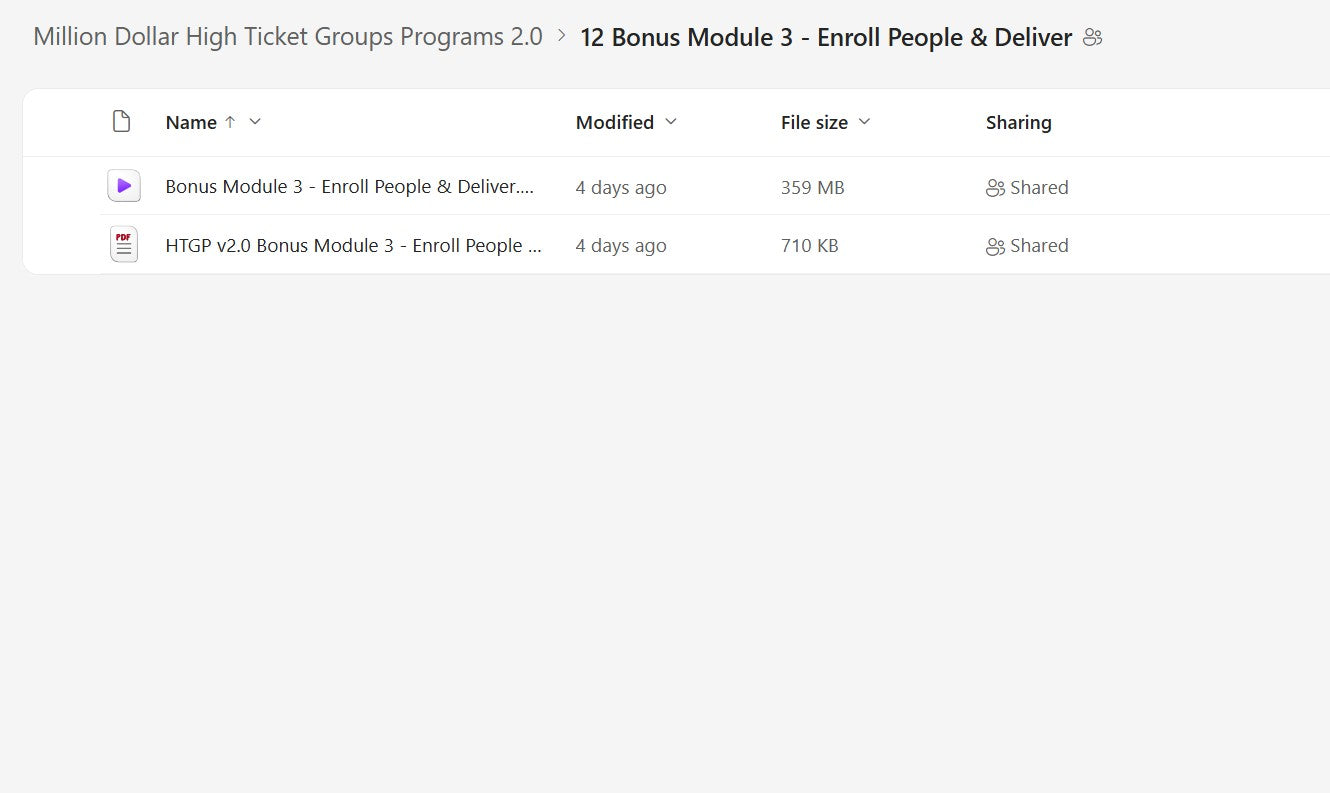
Task: Expand the Modified column dropdown chevron
Action: 671,122
